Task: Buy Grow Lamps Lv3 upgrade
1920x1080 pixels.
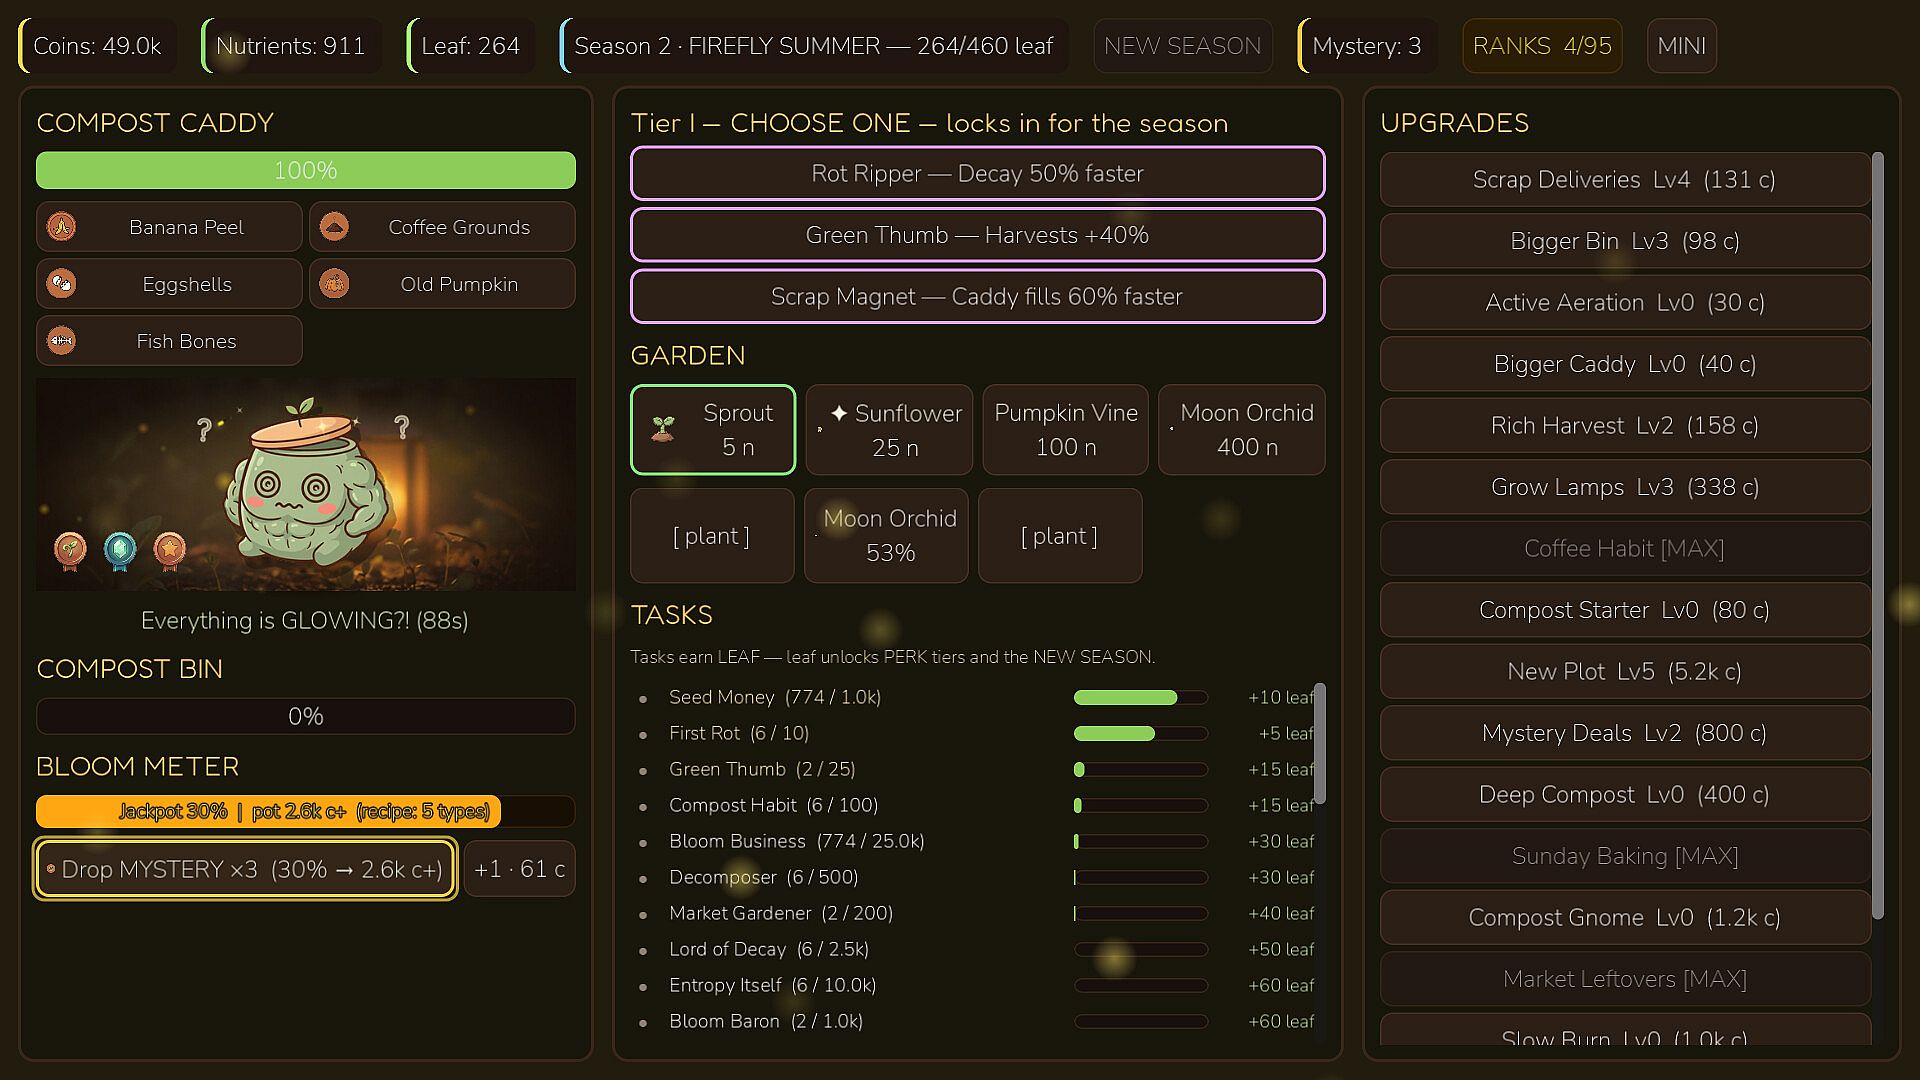Action: click(x=1625, y=487)
